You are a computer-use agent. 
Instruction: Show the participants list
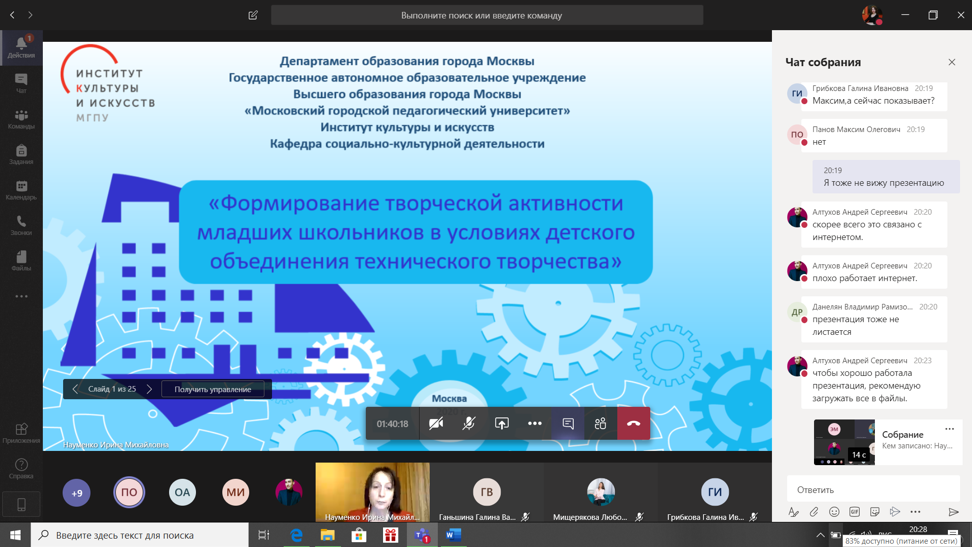600,424
